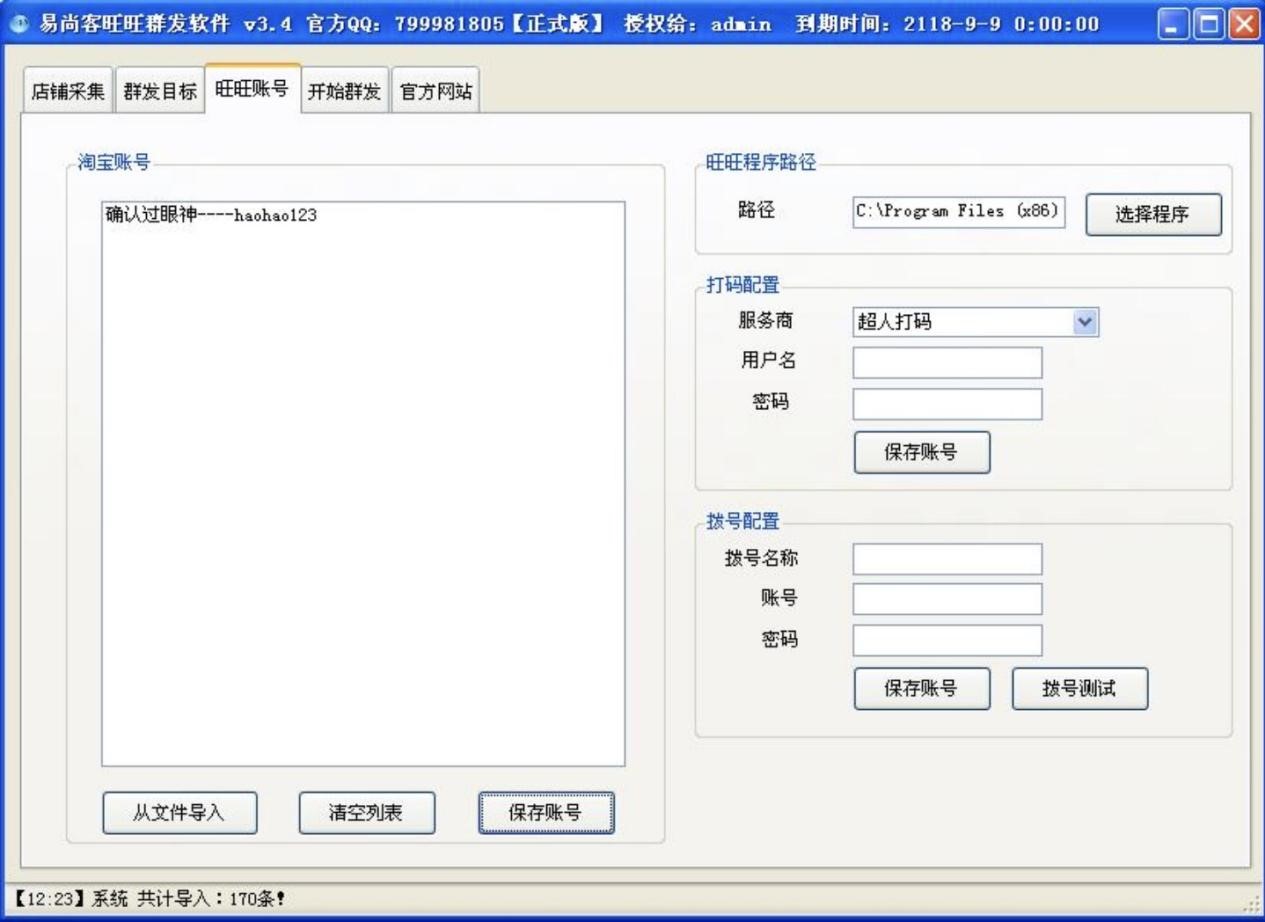Image resolution: width=1265 pixels, height=922 pixels.
Task: Open the 店铺采集 tab
Action: pyautogui.click(x=68, y=92)
